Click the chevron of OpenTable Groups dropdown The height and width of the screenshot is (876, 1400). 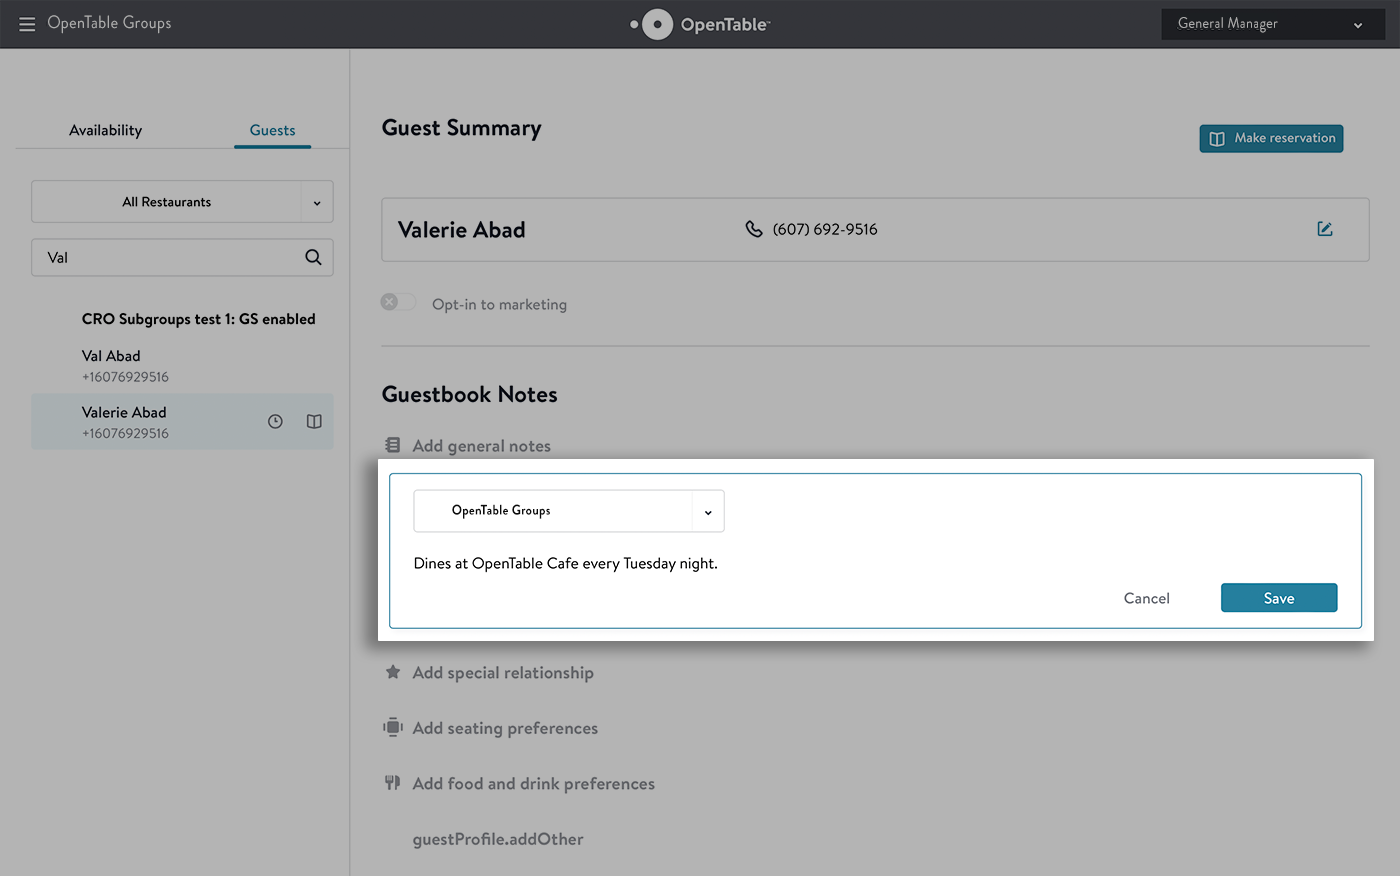coord(708,512)
